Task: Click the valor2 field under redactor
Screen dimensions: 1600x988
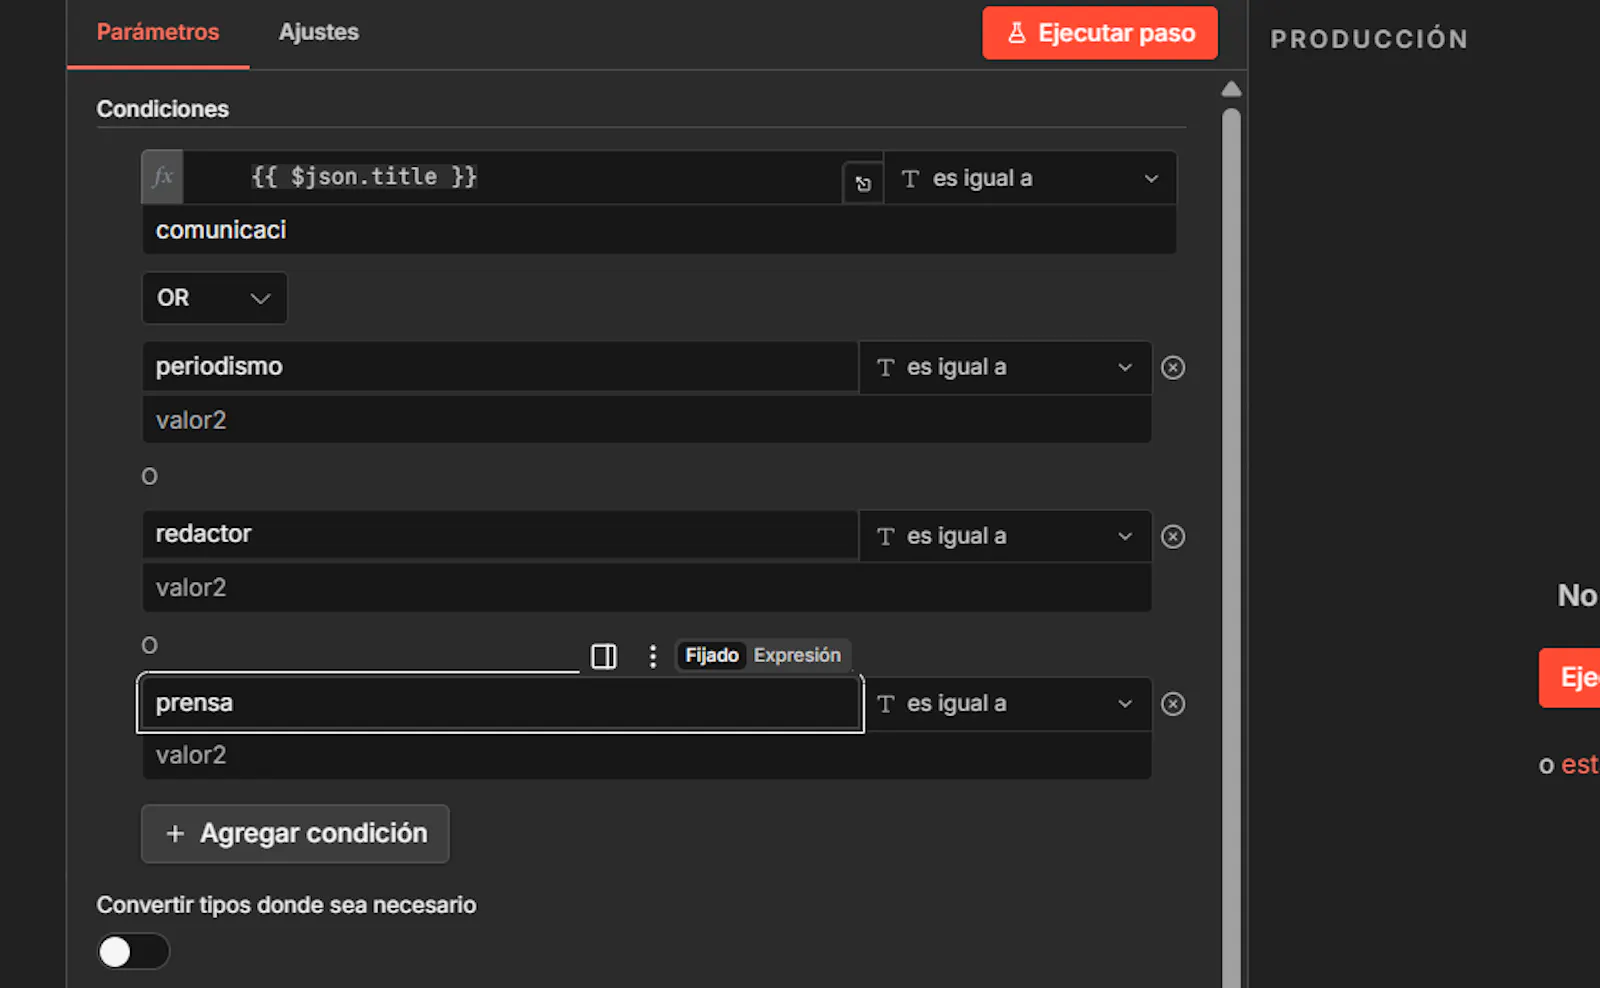Action: coord(646,588)
